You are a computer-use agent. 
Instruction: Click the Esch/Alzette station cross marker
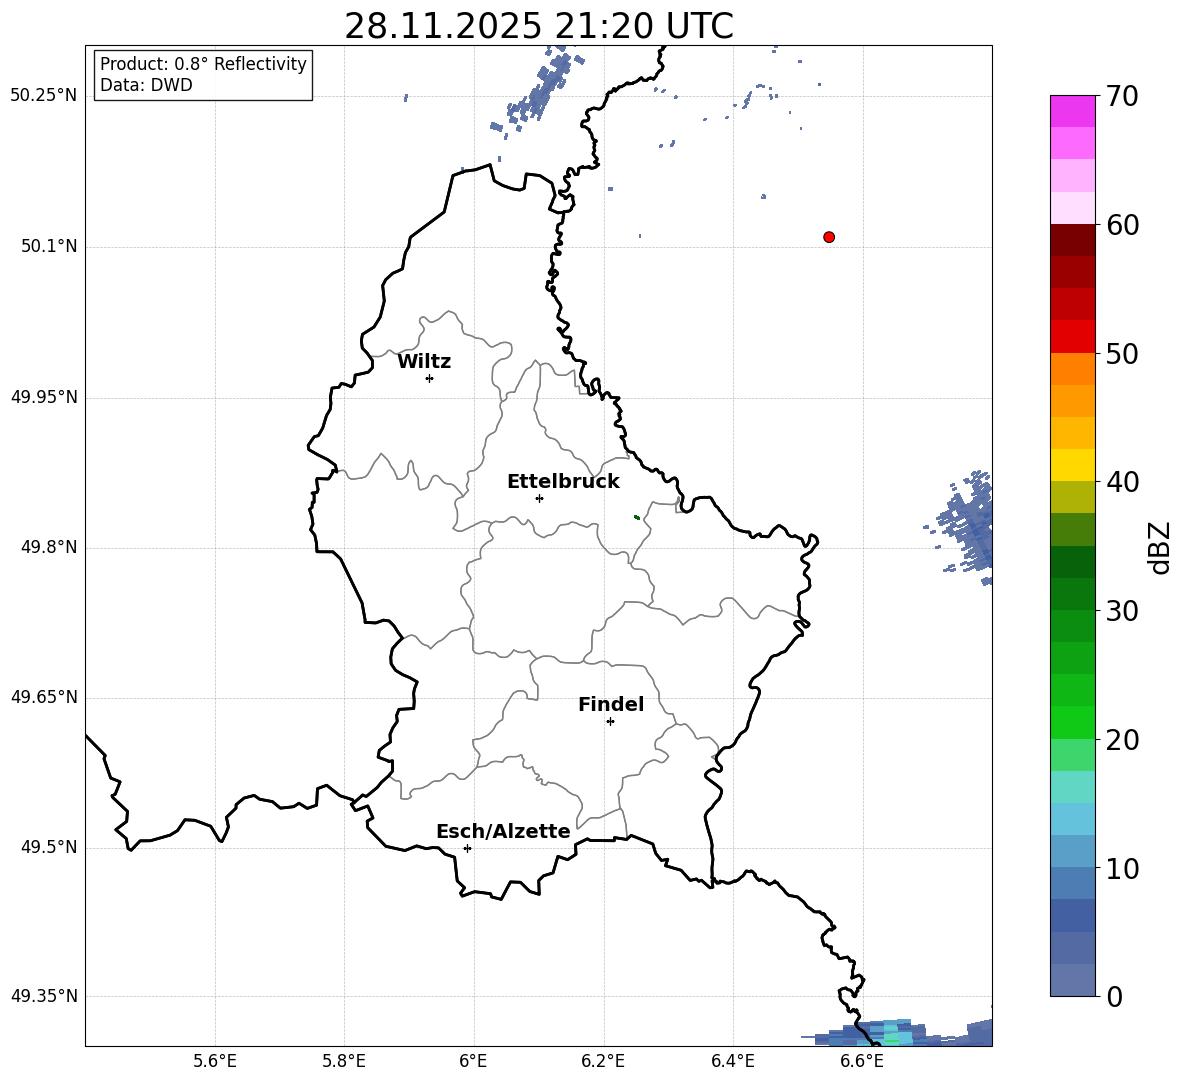467,848
